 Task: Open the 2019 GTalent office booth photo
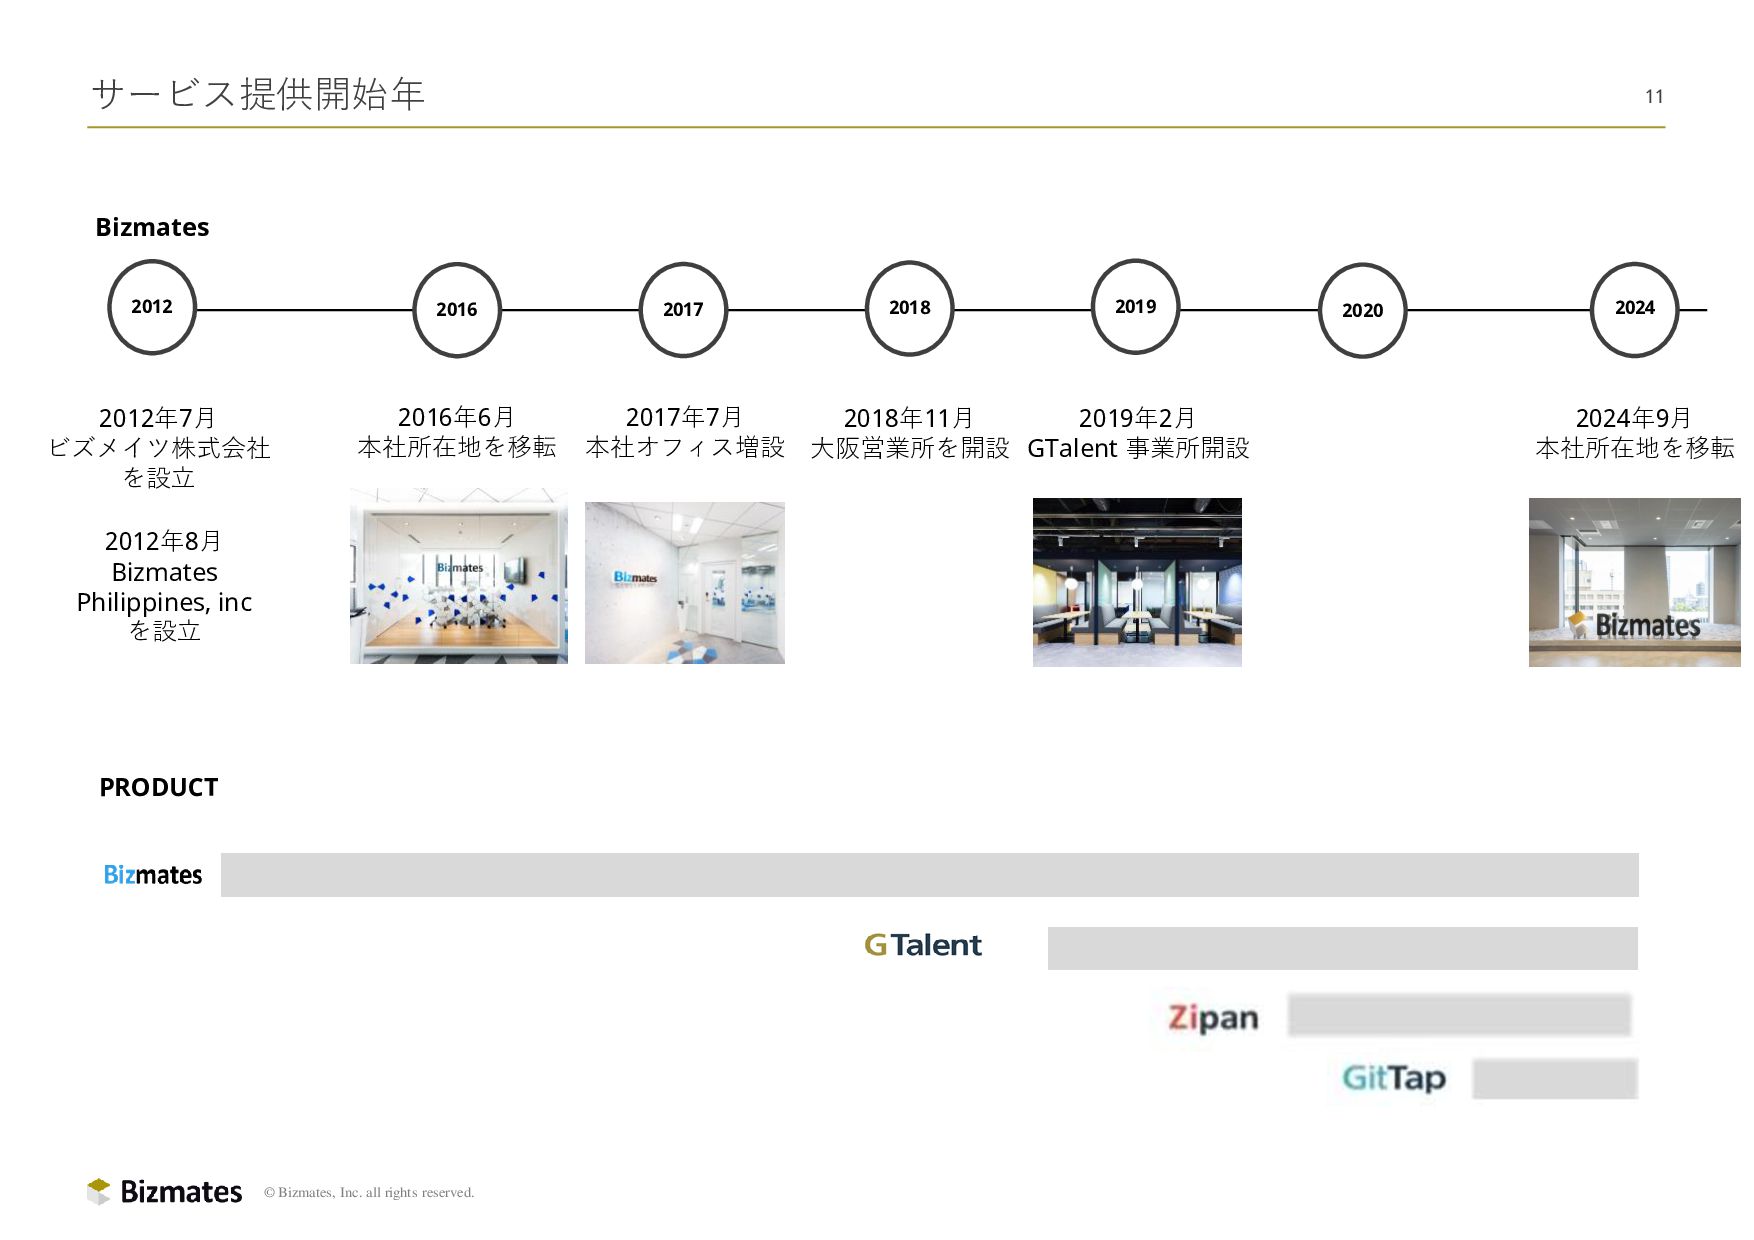(1137, 582)
